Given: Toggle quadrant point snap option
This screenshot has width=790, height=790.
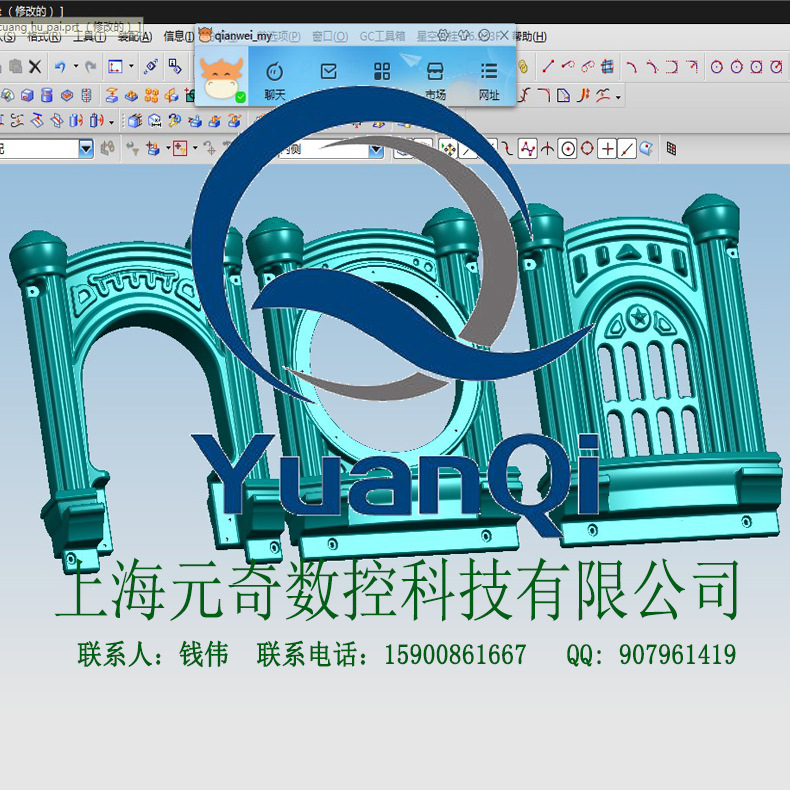Looking at the screenshot, I should [x=587, y=149].
